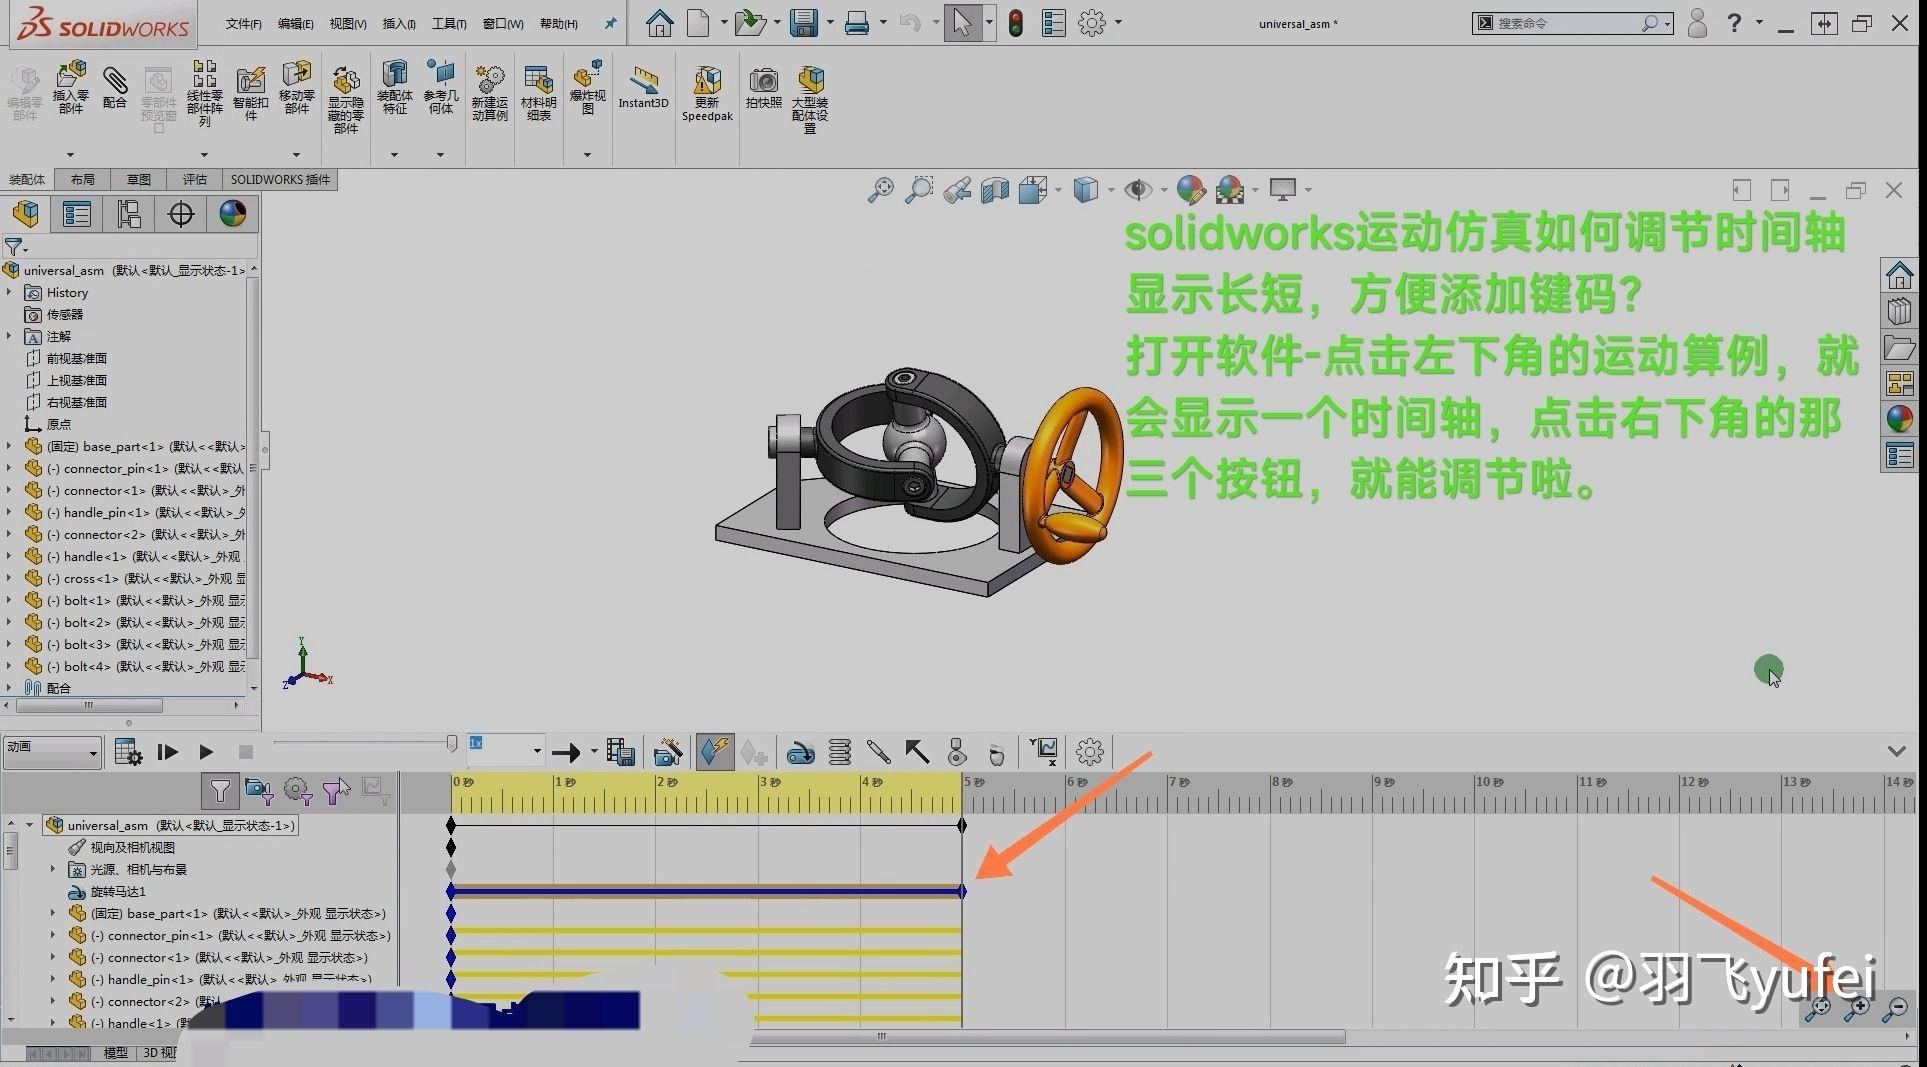Open the Bill of Materials tool

pyautogui.click(x=538, y=92)
